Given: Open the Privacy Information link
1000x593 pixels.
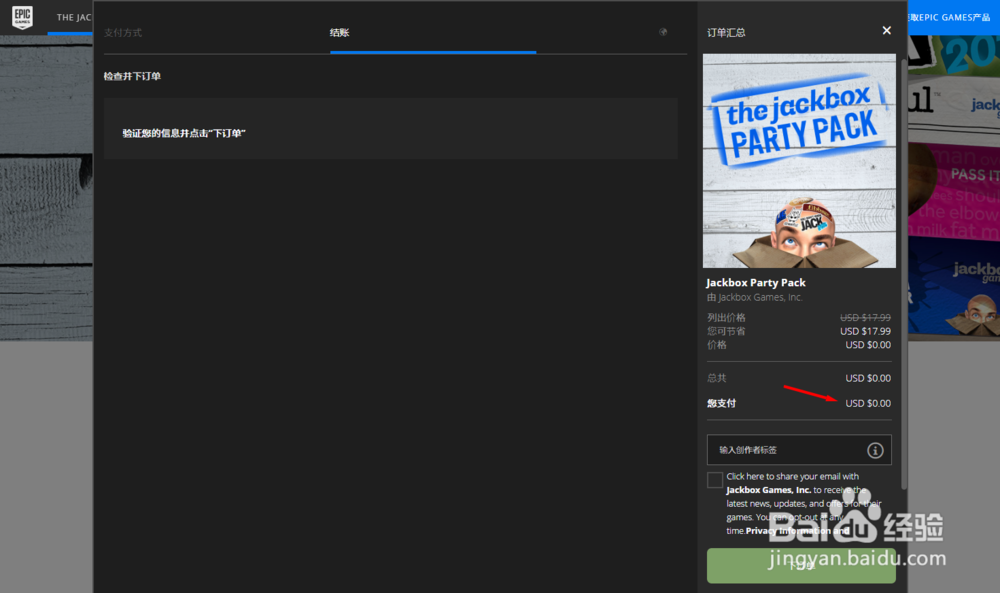Looking at the screenshot, I should (798, 531).
